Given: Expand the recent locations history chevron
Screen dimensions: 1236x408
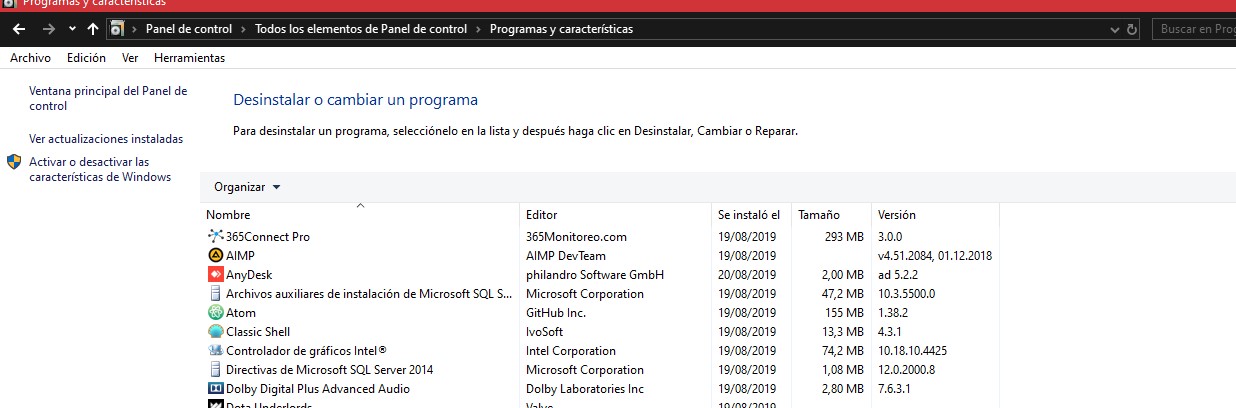Looking at the screenshot, I should tap(72, 29).
